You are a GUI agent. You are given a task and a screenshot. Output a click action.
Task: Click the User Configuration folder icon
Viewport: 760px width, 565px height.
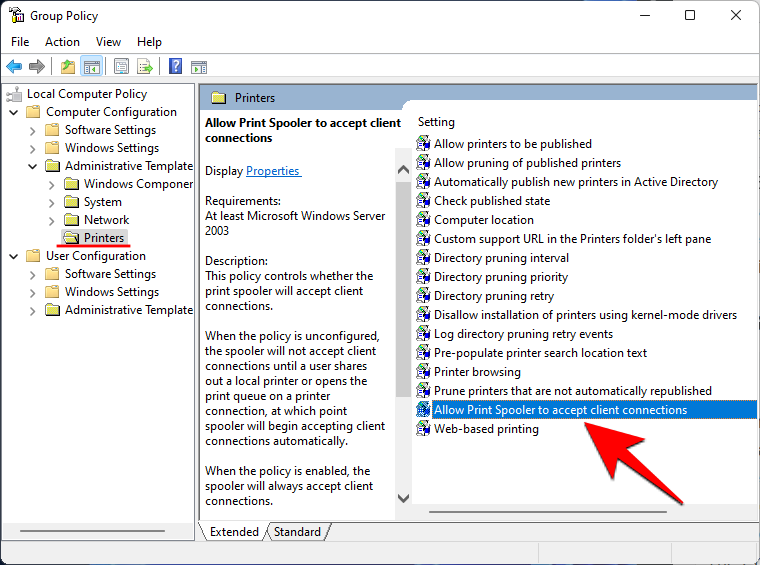pos(33,255)
